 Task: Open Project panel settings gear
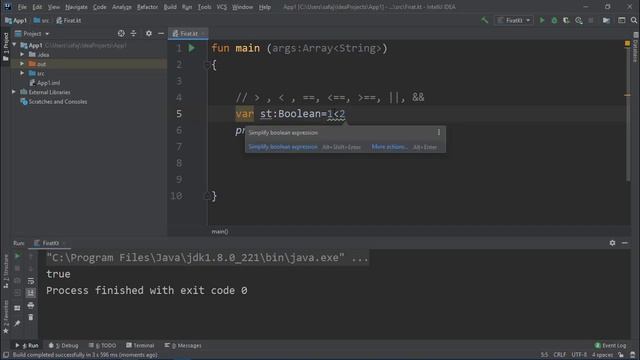point(149,33)
